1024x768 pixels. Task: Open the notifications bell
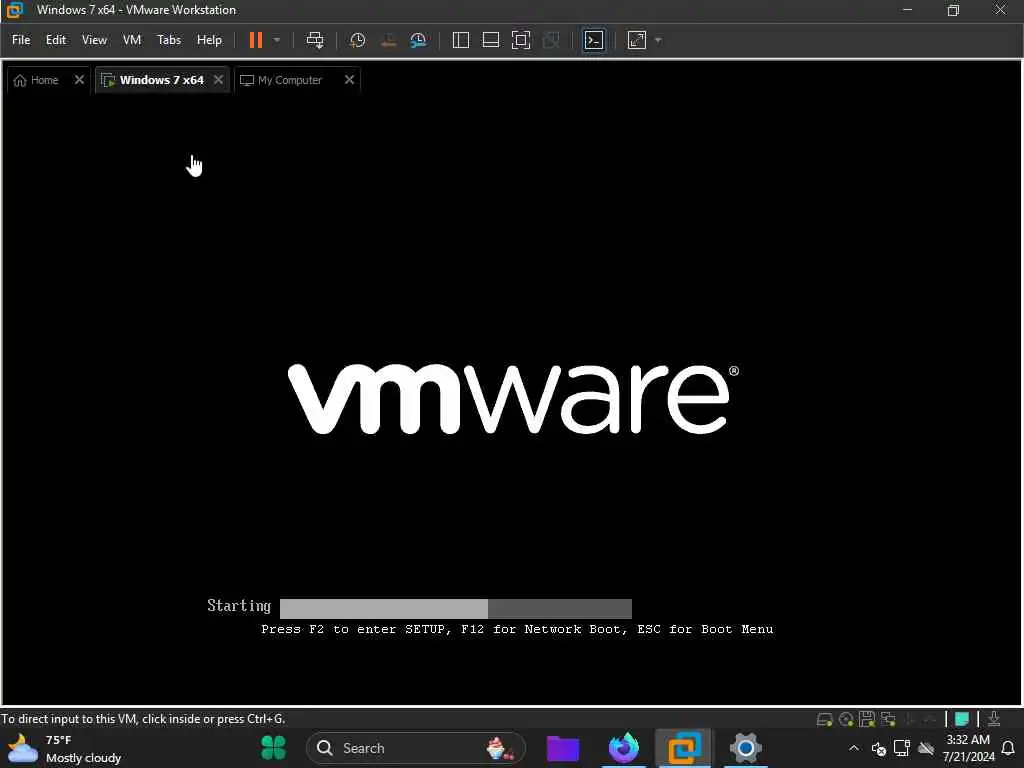click(1008, 748)
